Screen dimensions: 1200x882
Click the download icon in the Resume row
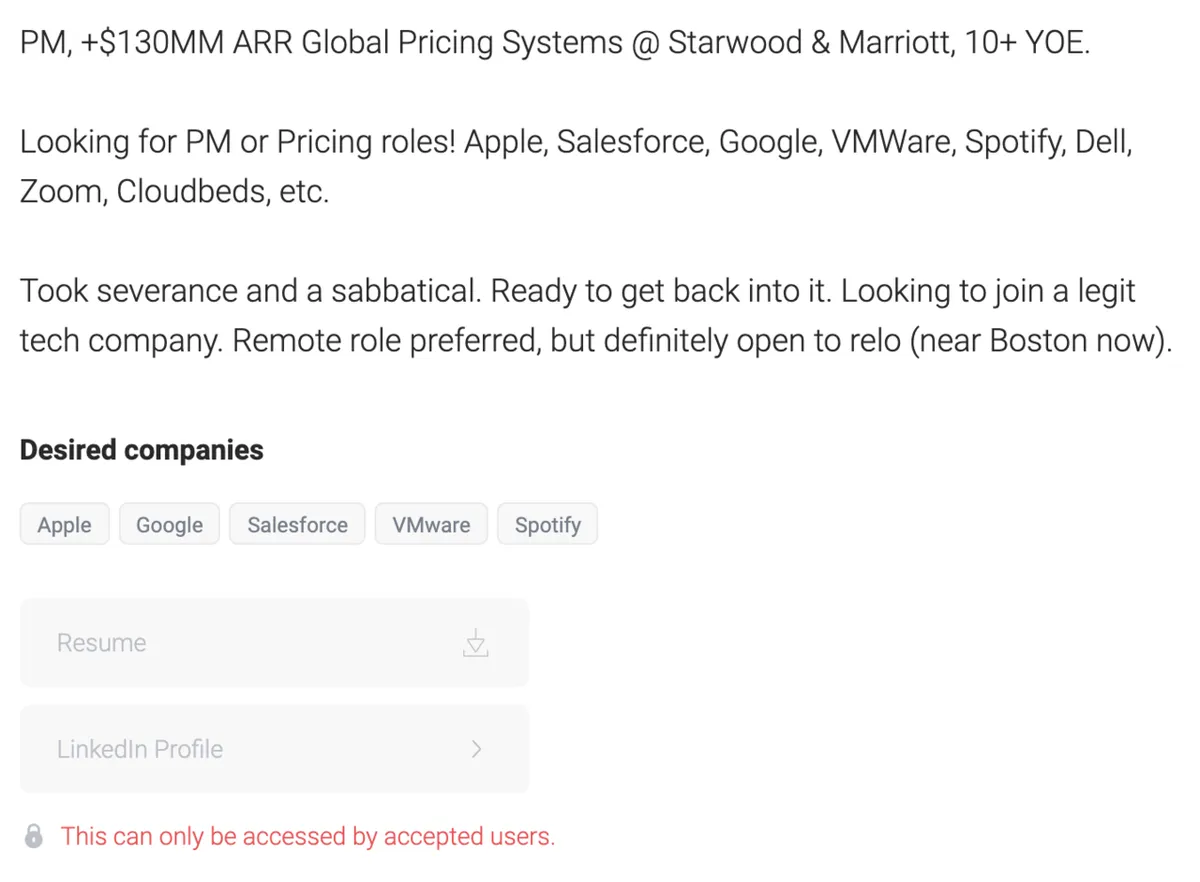click(x=476, y=643)
